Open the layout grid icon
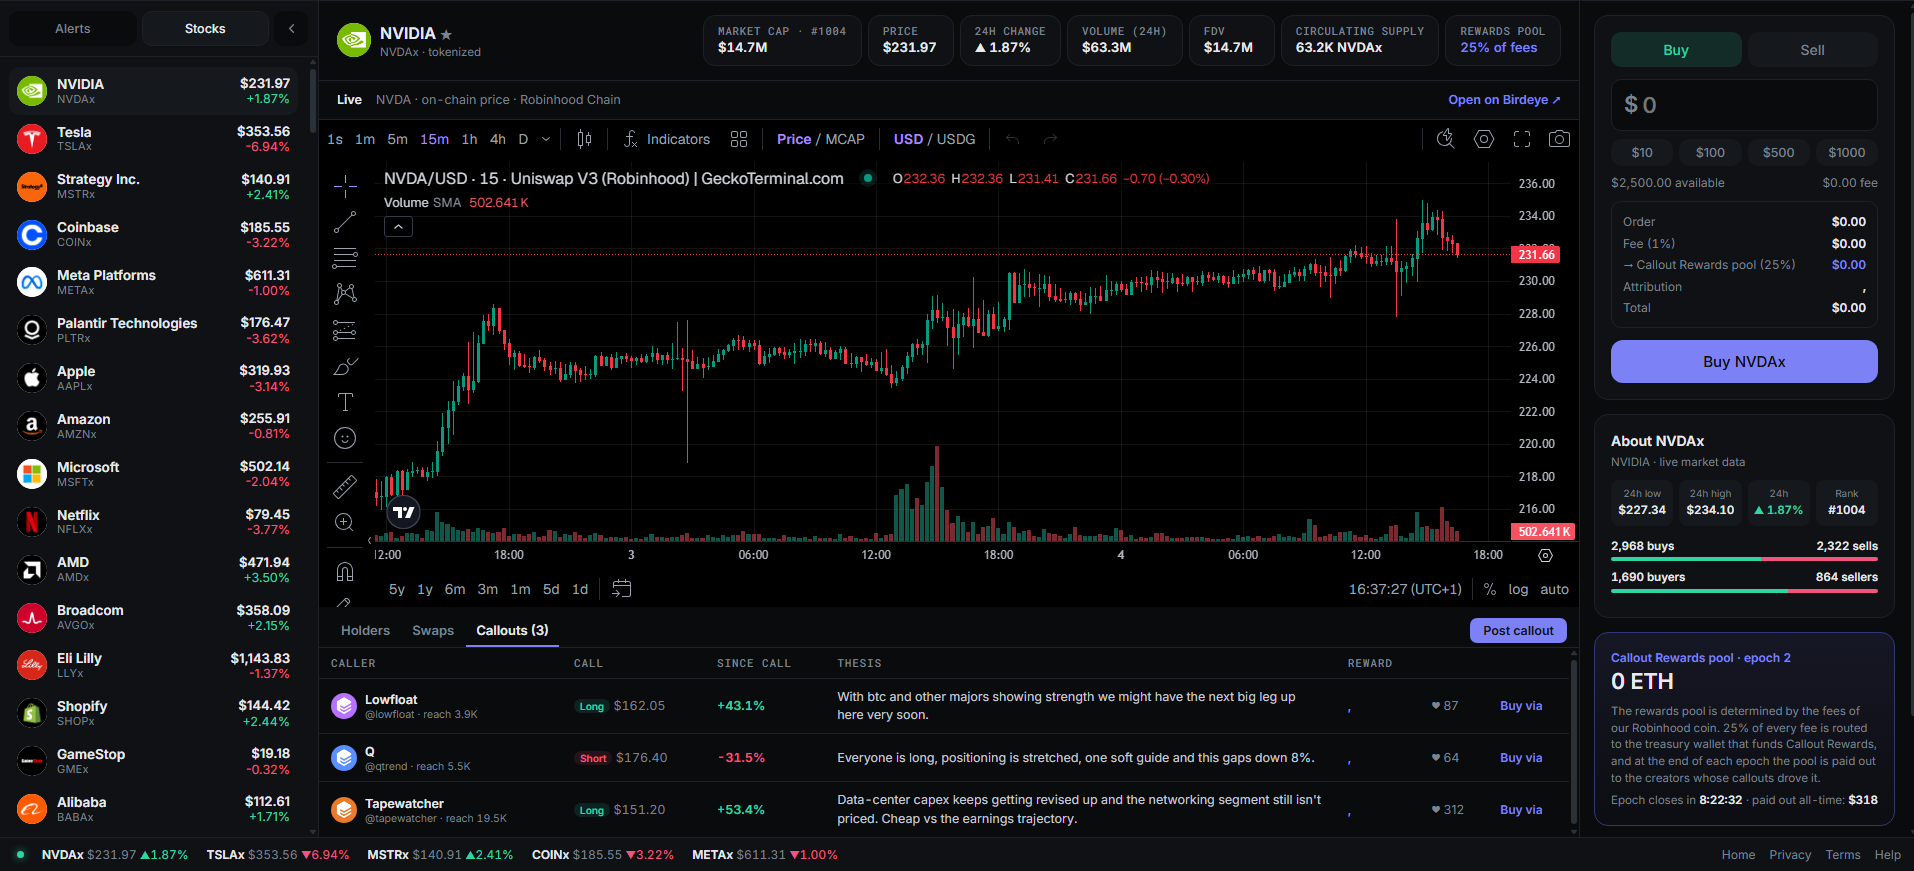Screen dimensions: 1914x871 739,139
